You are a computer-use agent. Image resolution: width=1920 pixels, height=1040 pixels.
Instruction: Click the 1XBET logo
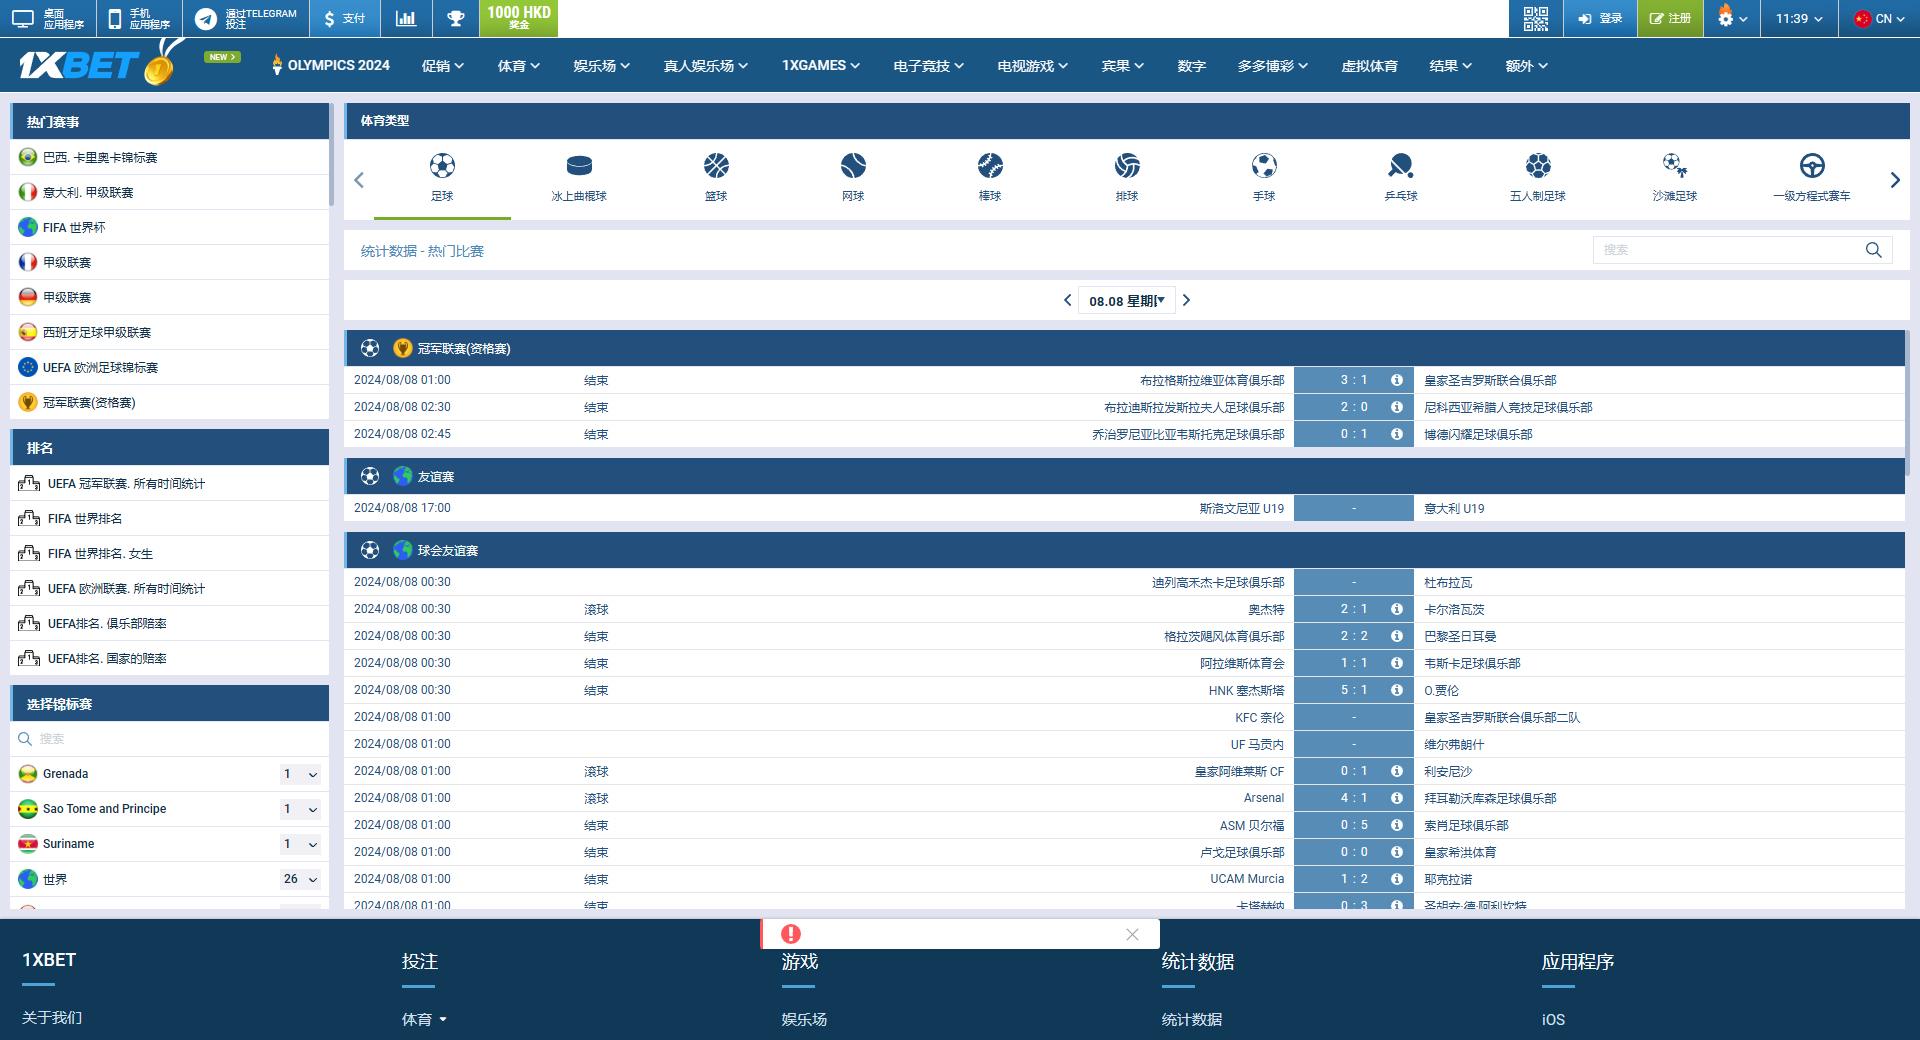click(x=100, y=65)
